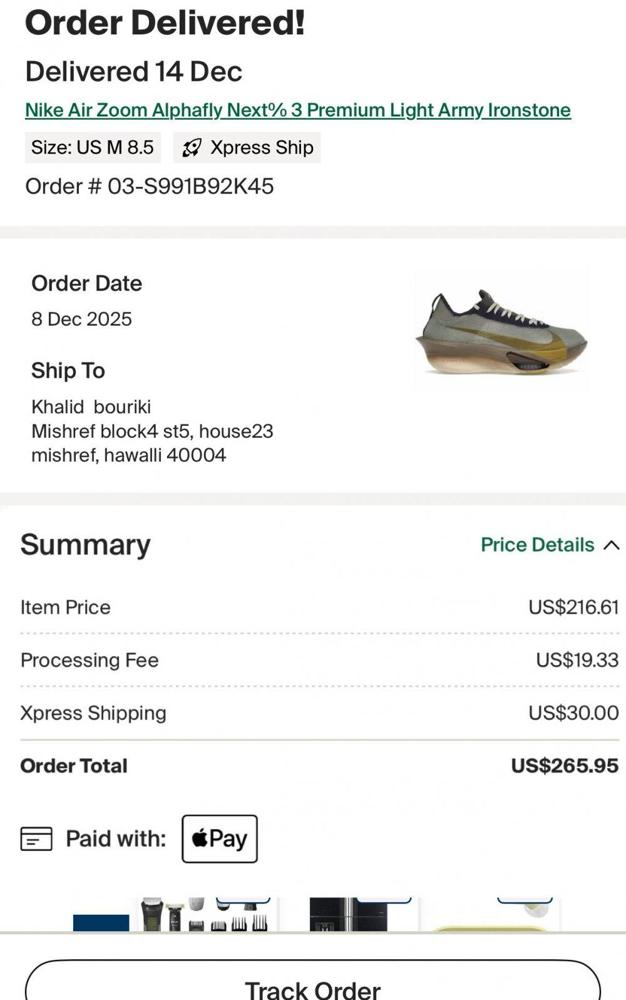Image resolution: width=626 pixels, height=1000 pixels.
Task: Open the grooming trimmer kit thumbnail
Action: [x=205, y=916]
